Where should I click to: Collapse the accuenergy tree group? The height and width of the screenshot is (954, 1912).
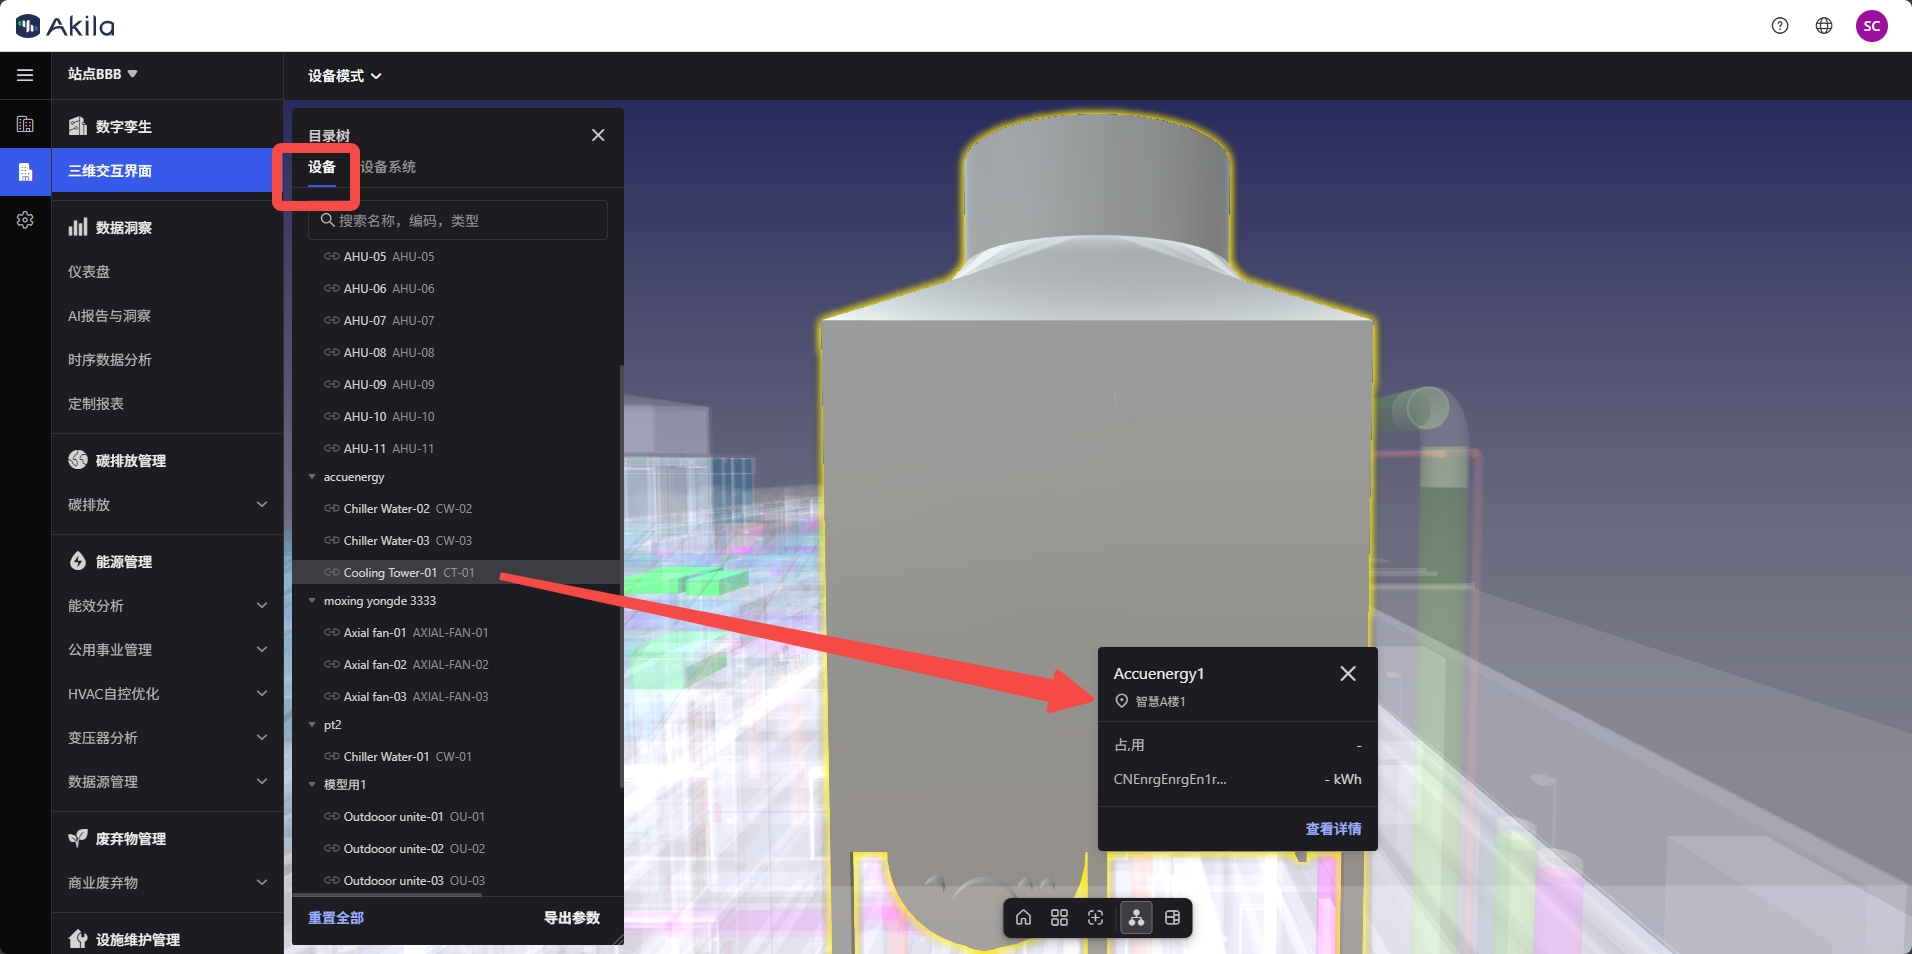312,477
